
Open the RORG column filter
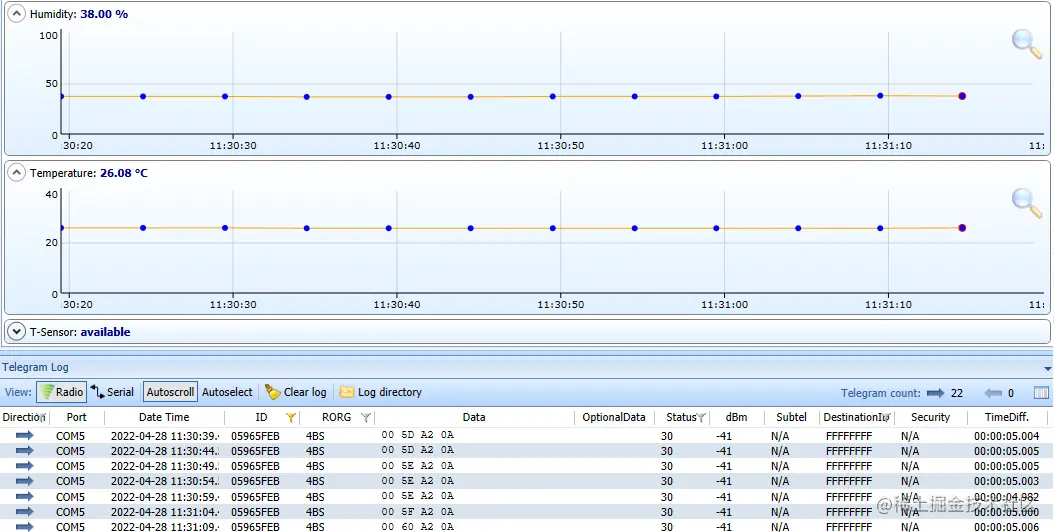tap(365, 418)
